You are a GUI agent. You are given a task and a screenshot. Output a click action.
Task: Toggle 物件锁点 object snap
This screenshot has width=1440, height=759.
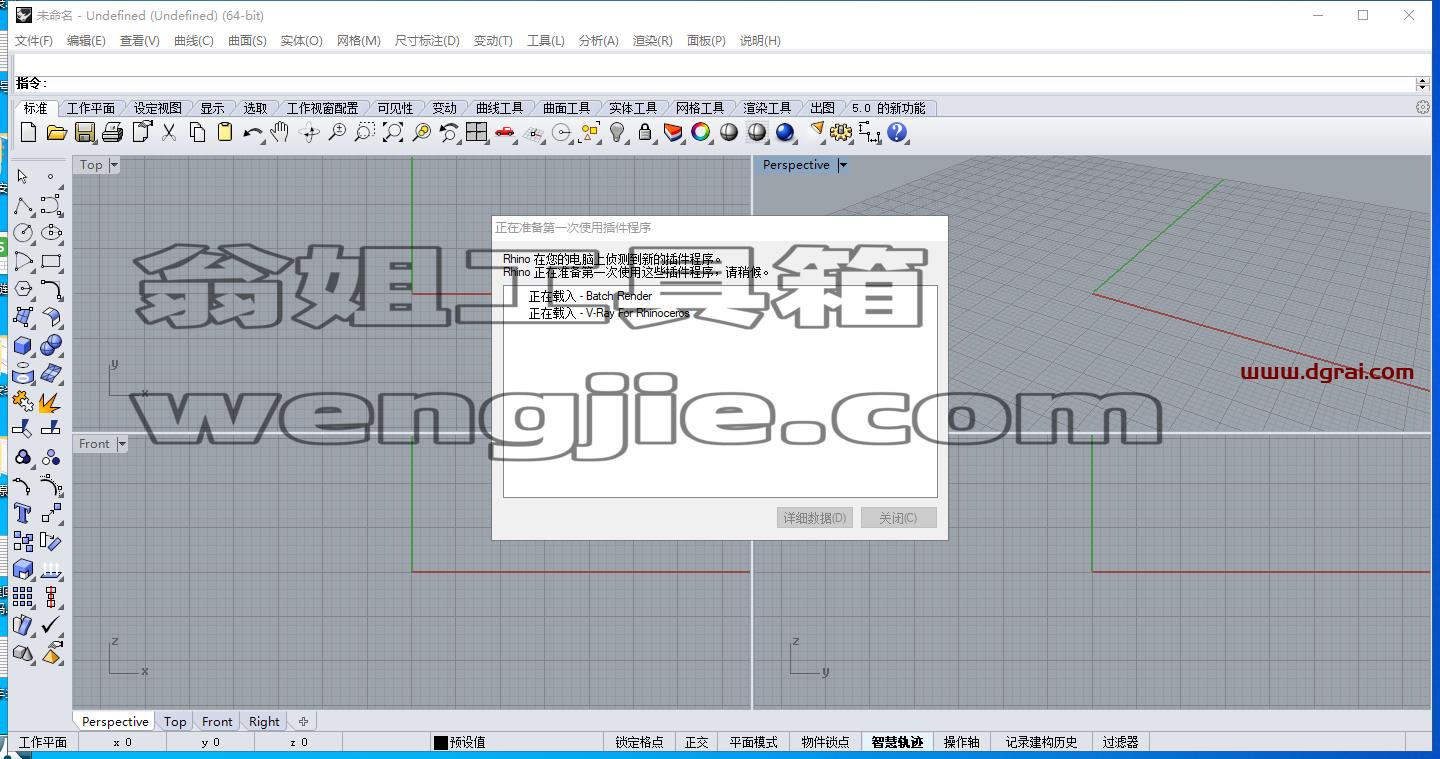tap(826, 742)
